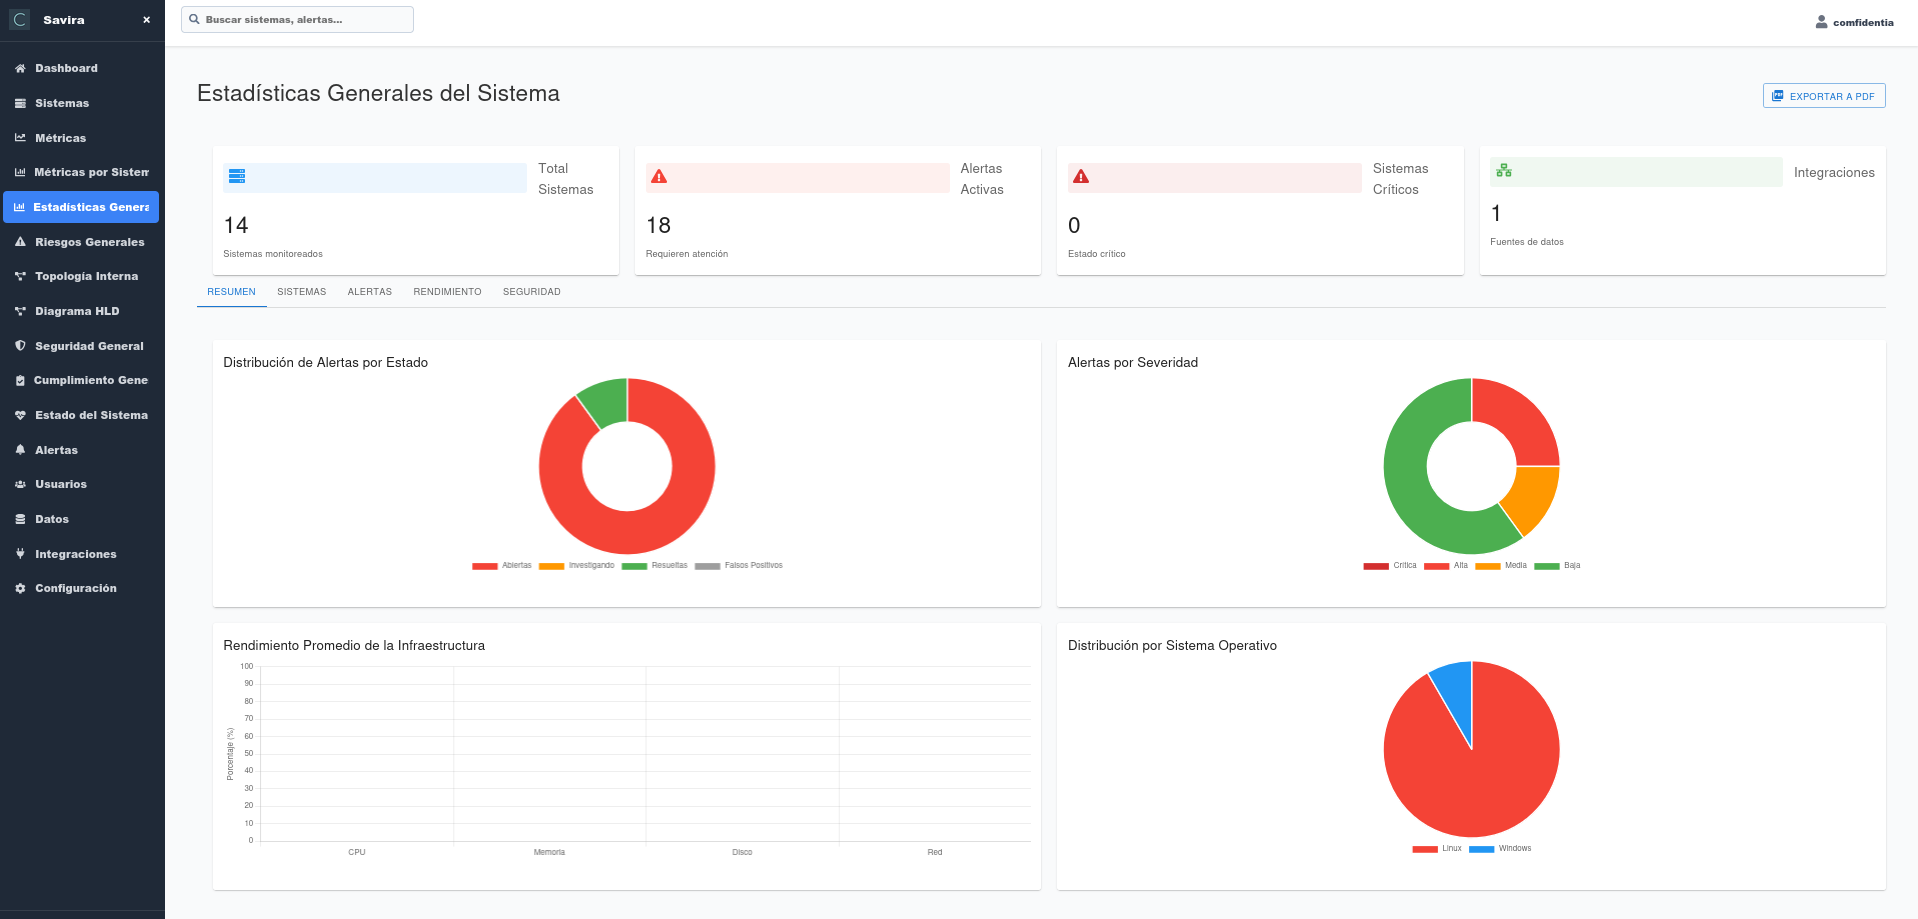Switch to the RENDIMIENTO tab

coord(447,292)
